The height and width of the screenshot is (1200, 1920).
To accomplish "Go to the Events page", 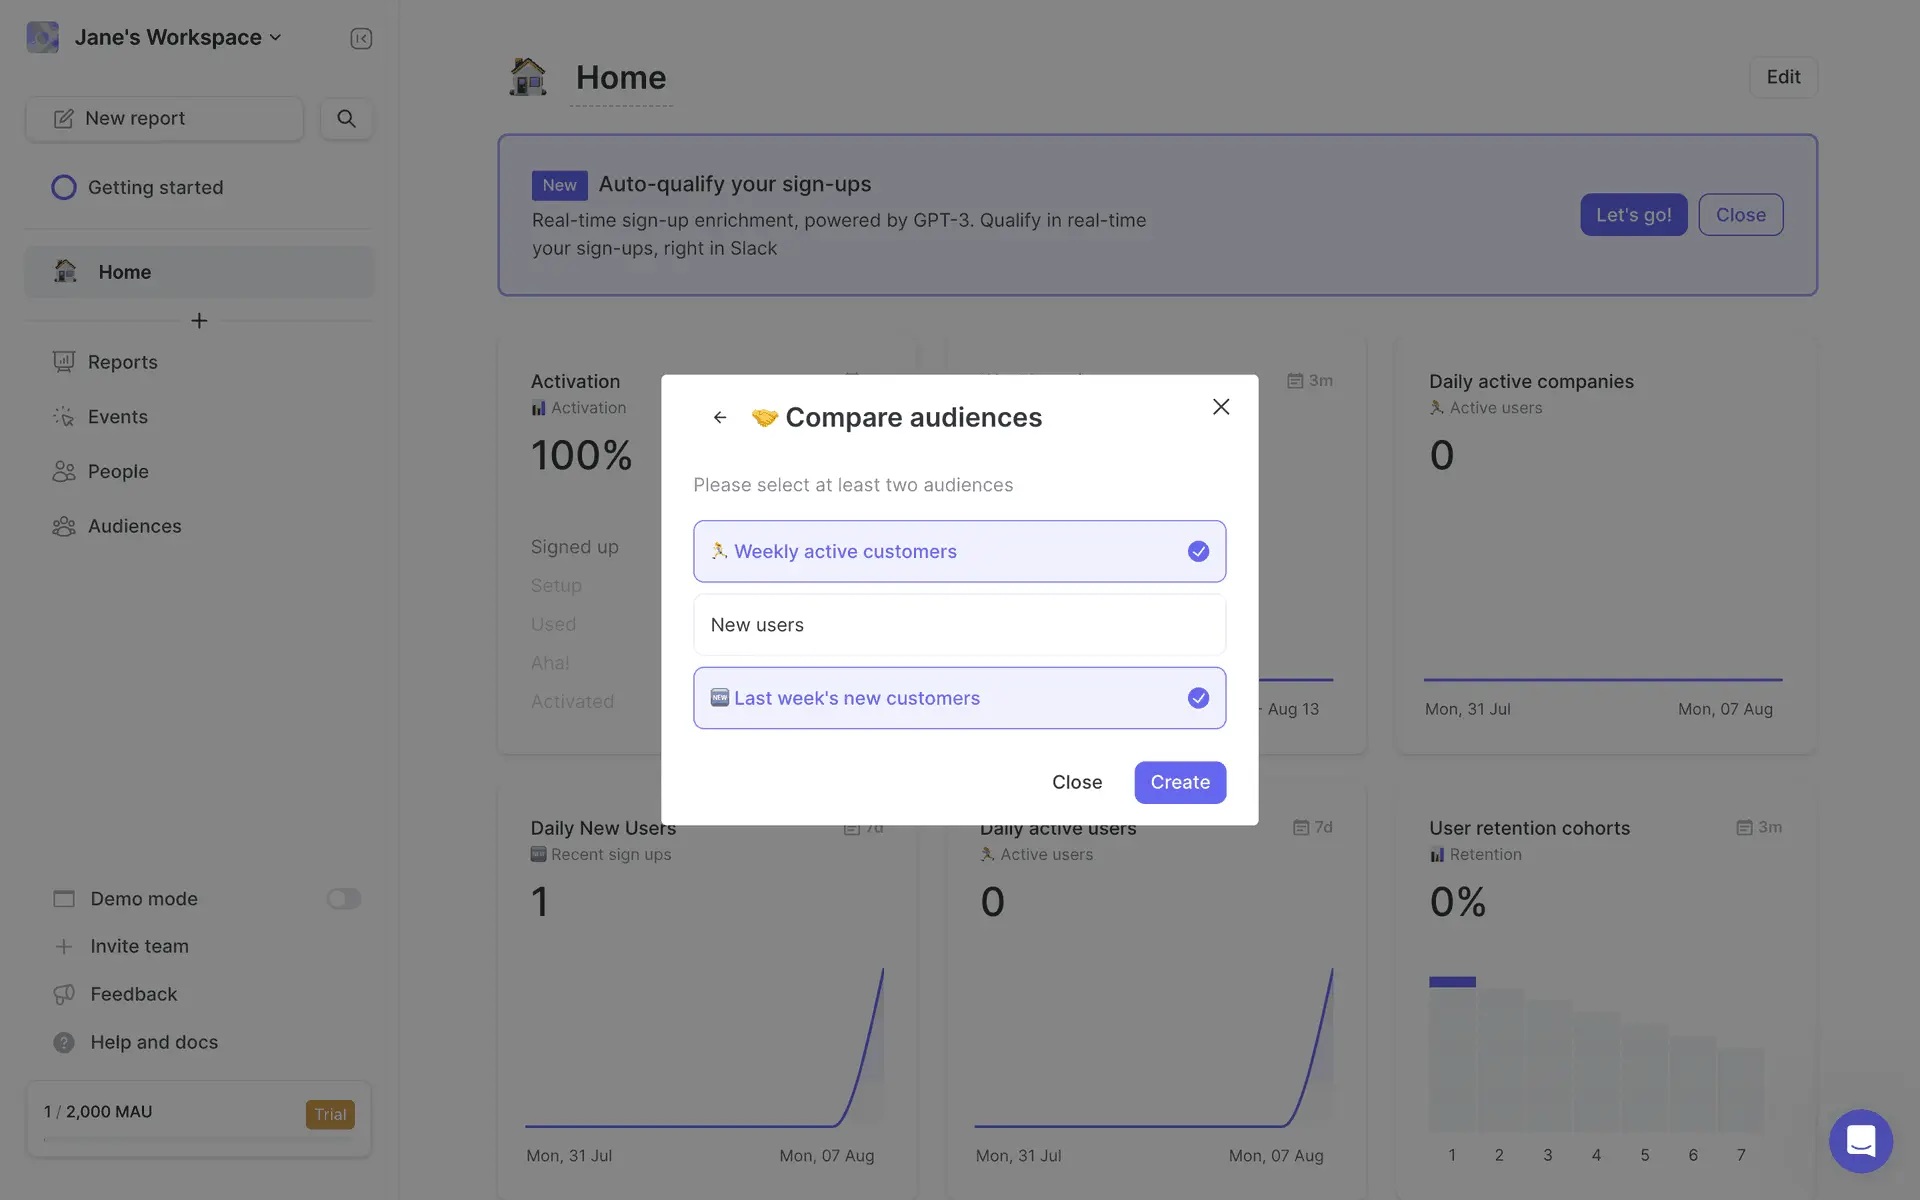I will point(117,417).
